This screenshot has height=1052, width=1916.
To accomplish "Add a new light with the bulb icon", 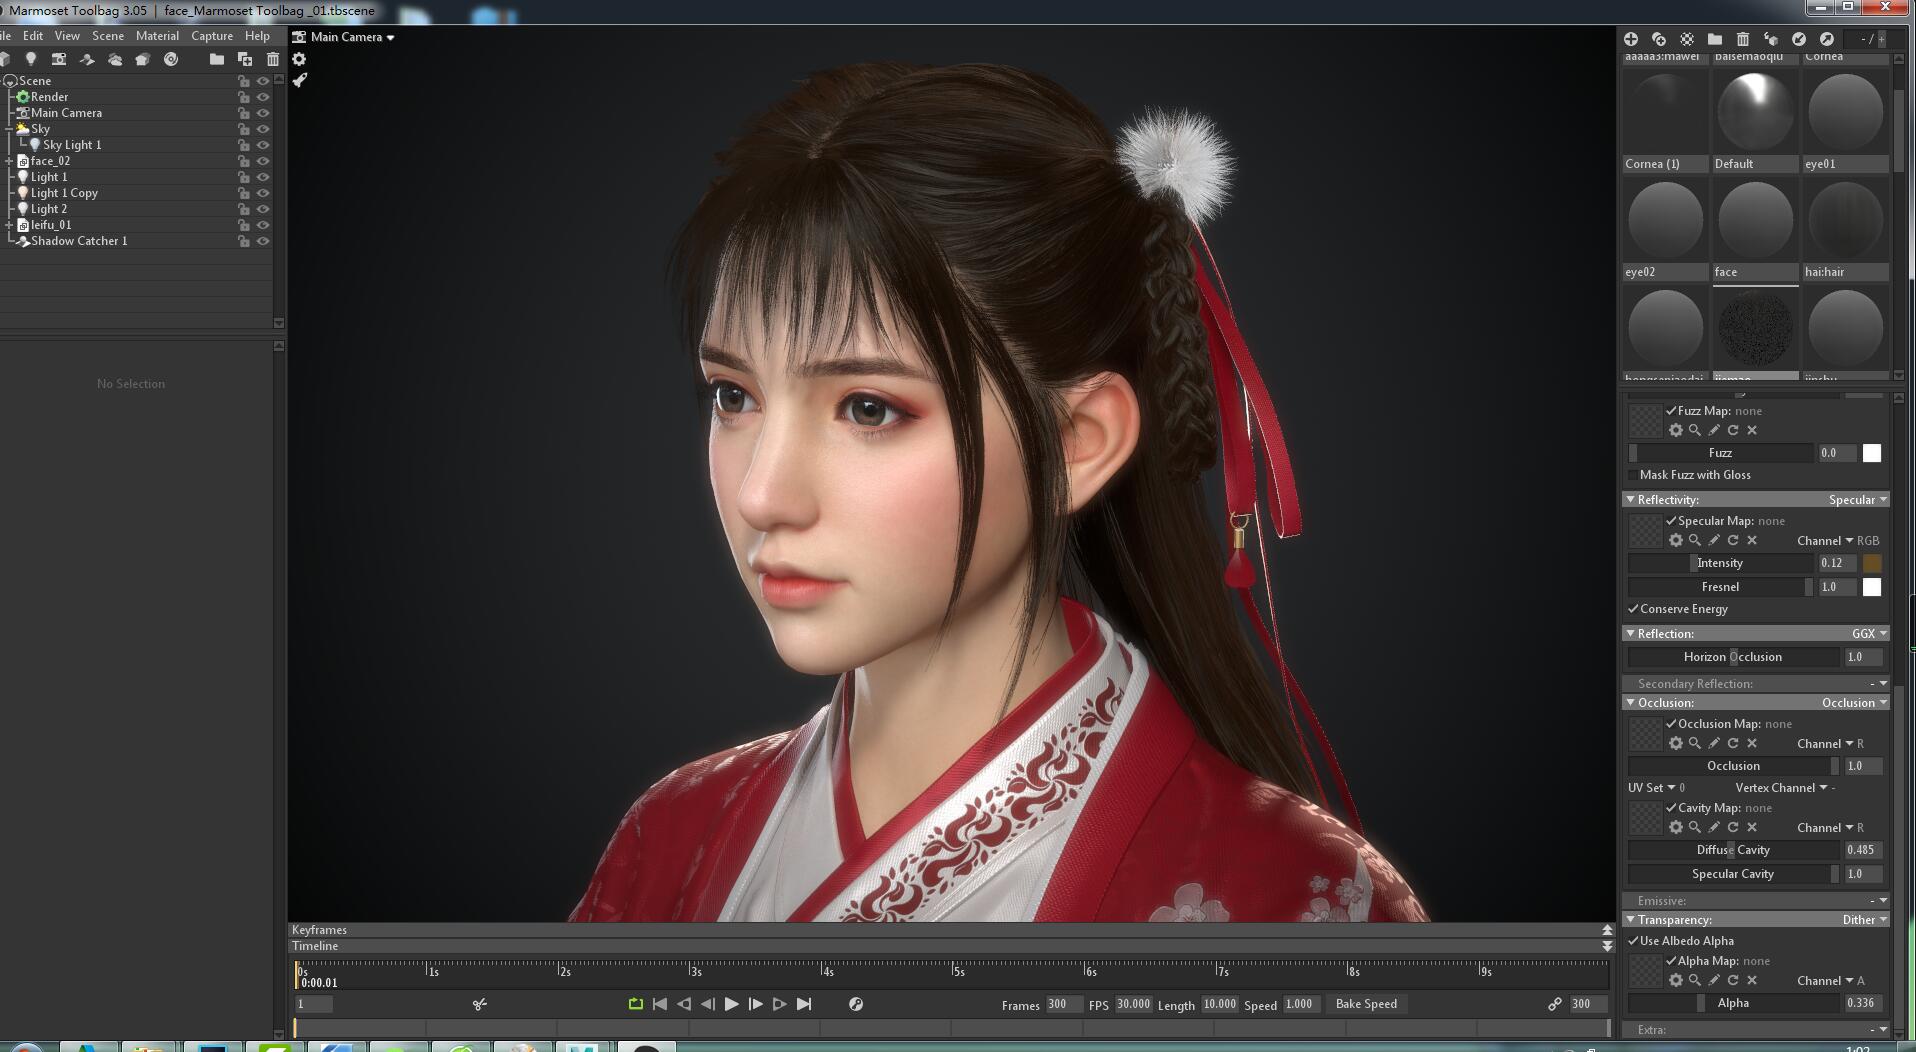I will click(x=31, y=59).
